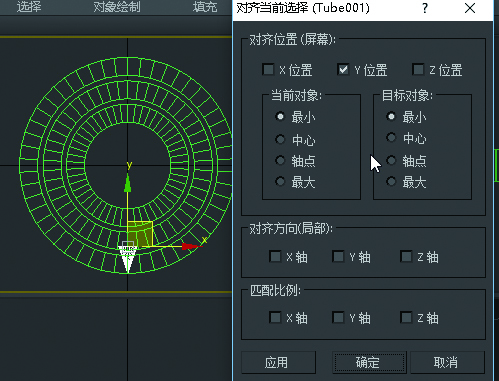The height and width of the screenshot is (381, 499).
Task: Check Z 轴 in 匹配比例 group
Action: pos(406,317)
